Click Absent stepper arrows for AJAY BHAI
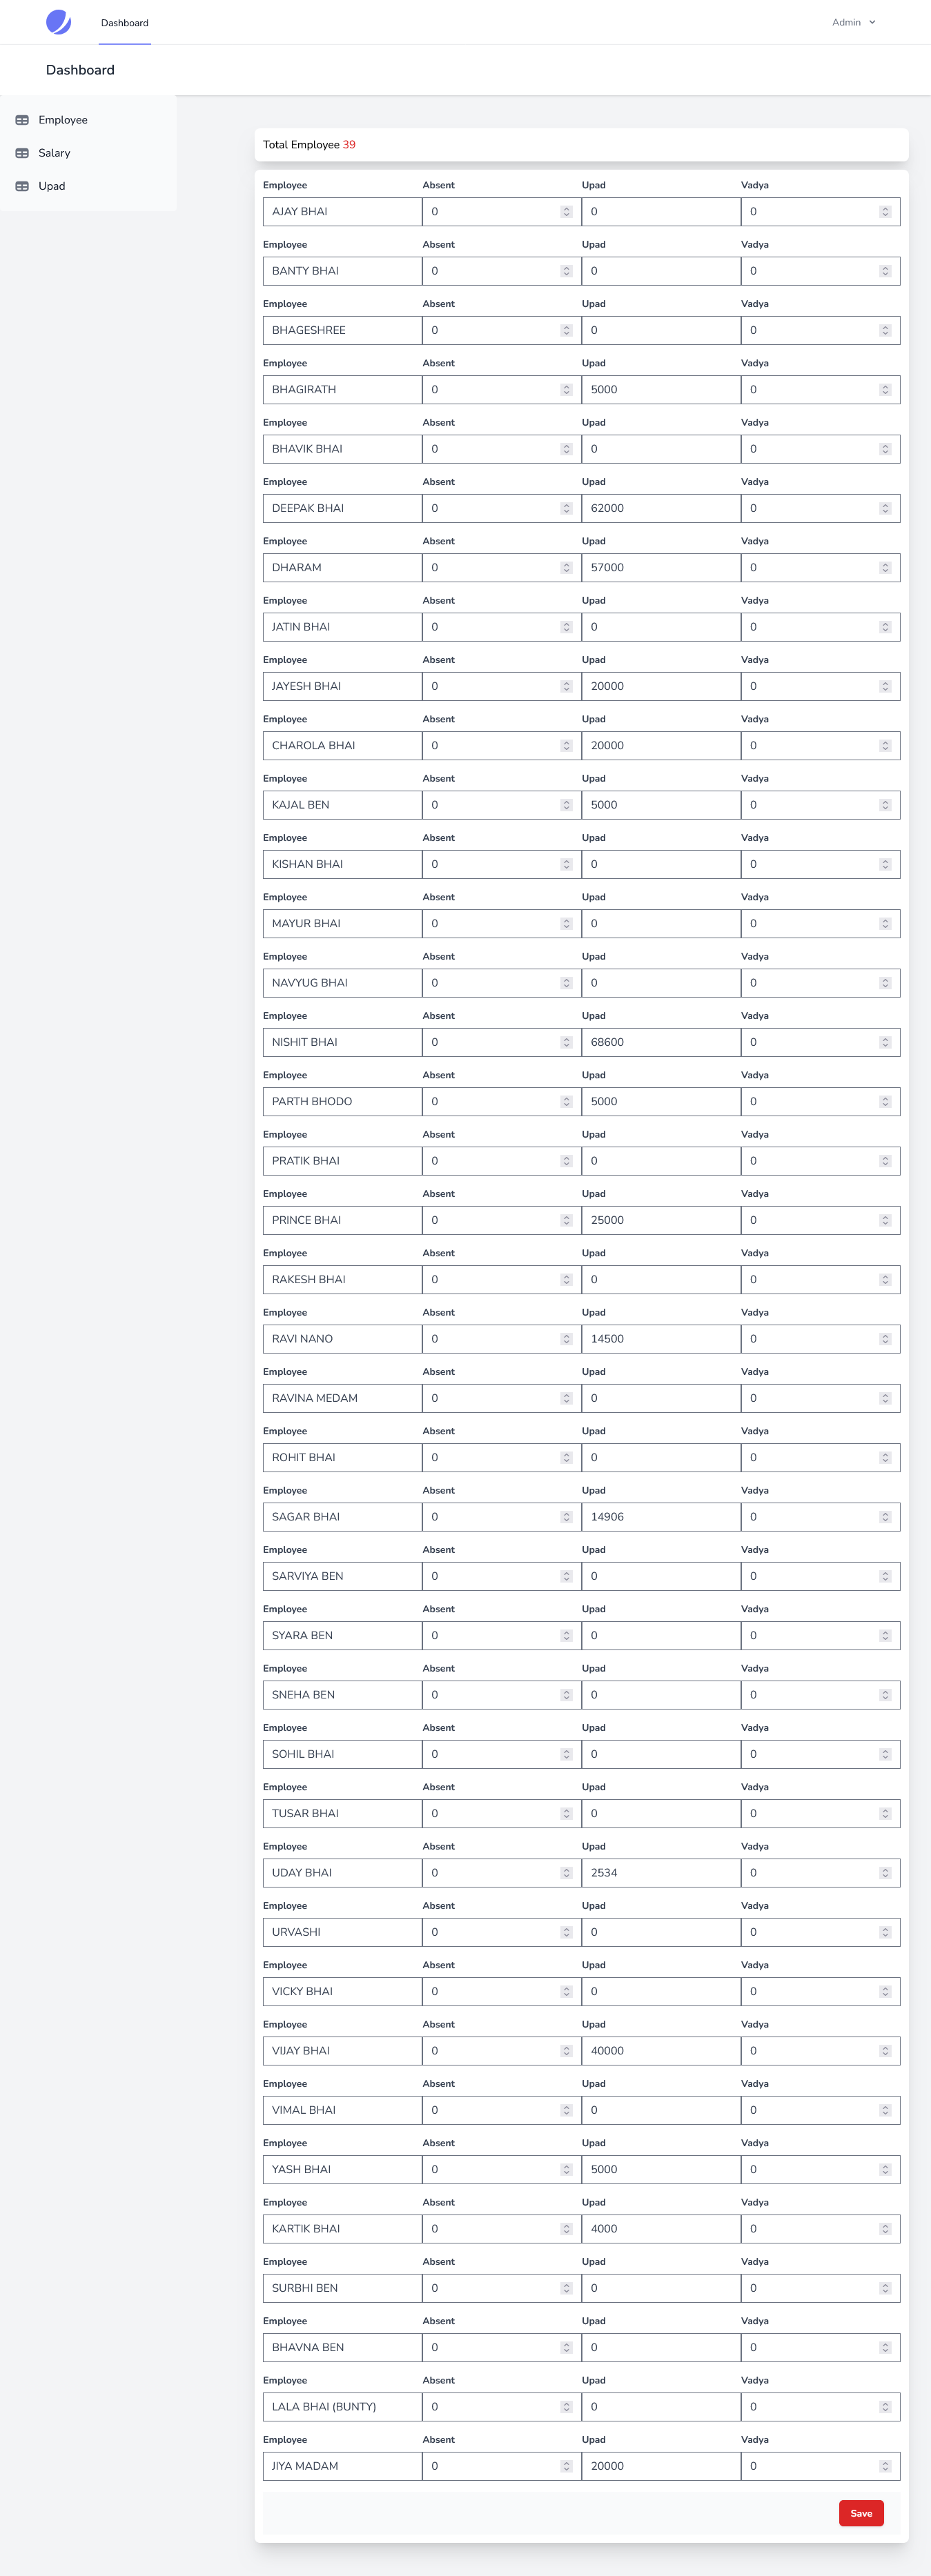 566,212
